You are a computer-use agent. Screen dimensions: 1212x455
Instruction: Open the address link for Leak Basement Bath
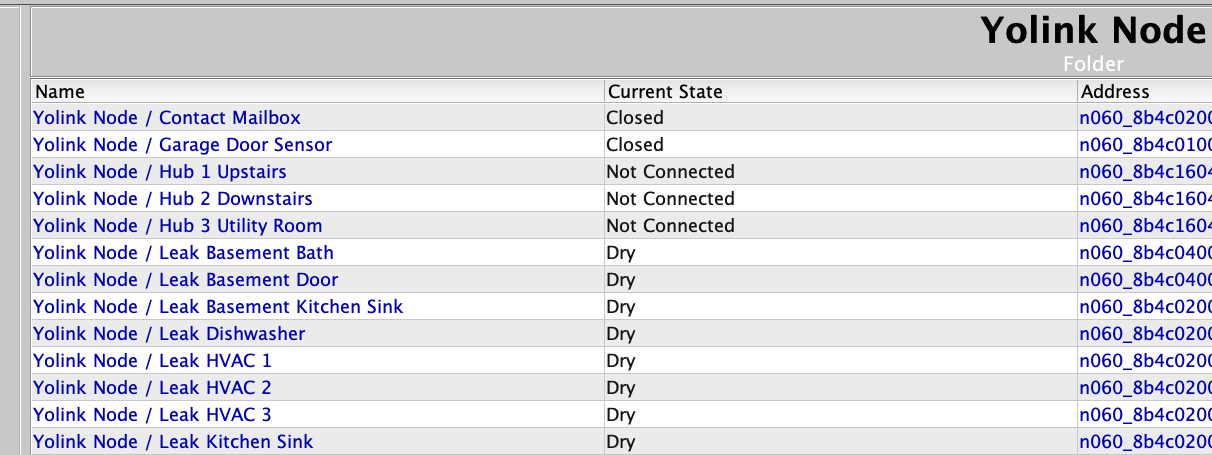1145,253
